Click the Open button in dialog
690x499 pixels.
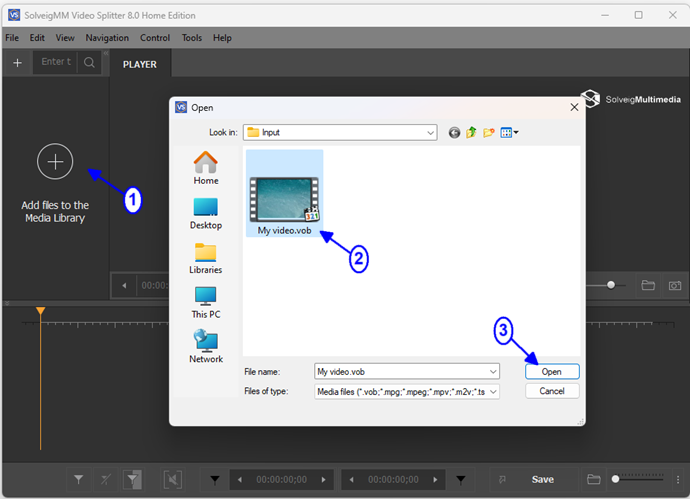coord(552,372)
